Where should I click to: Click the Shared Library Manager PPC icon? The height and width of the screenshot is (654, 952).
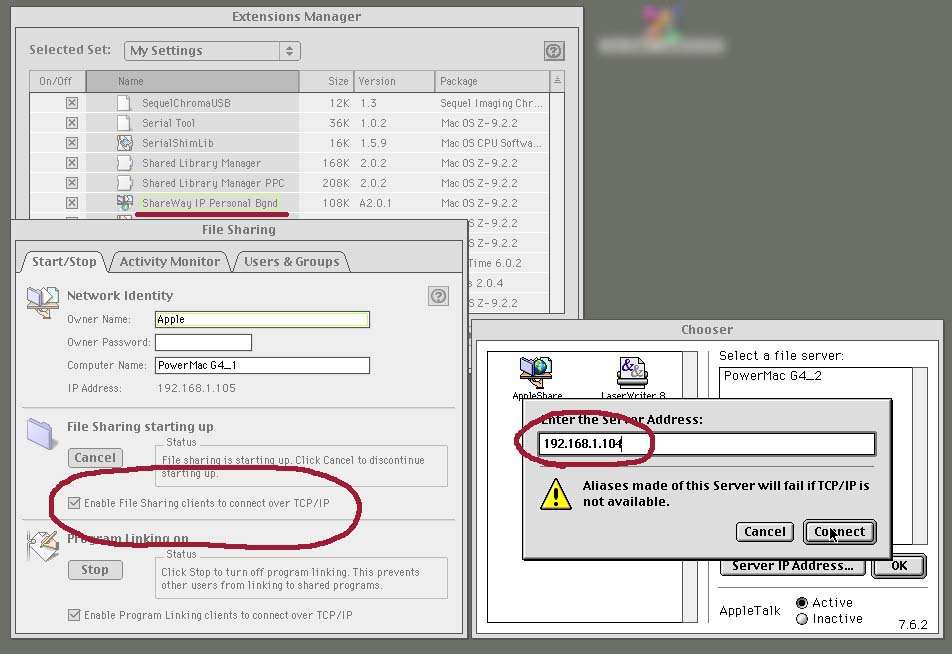(124, 183)
